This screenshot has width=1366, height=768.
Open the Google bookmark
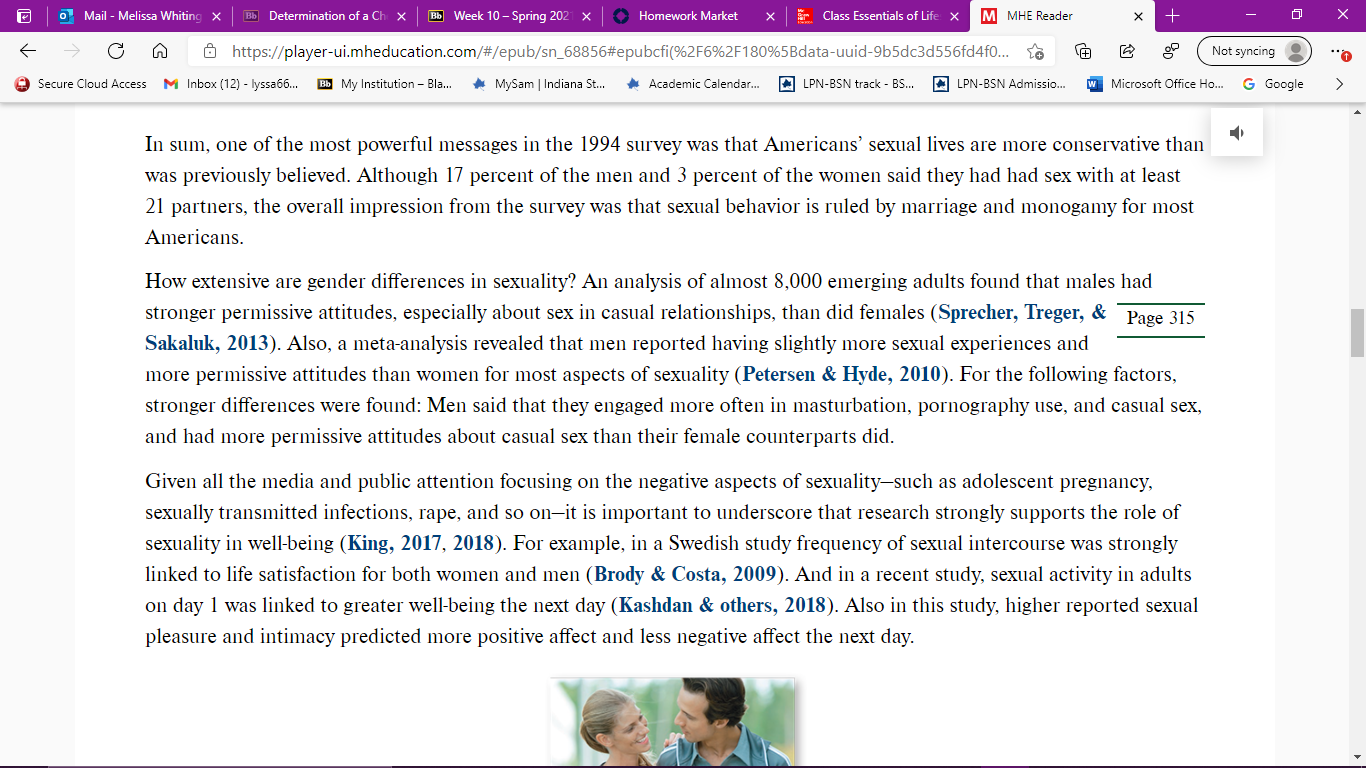coord(1273,84)
